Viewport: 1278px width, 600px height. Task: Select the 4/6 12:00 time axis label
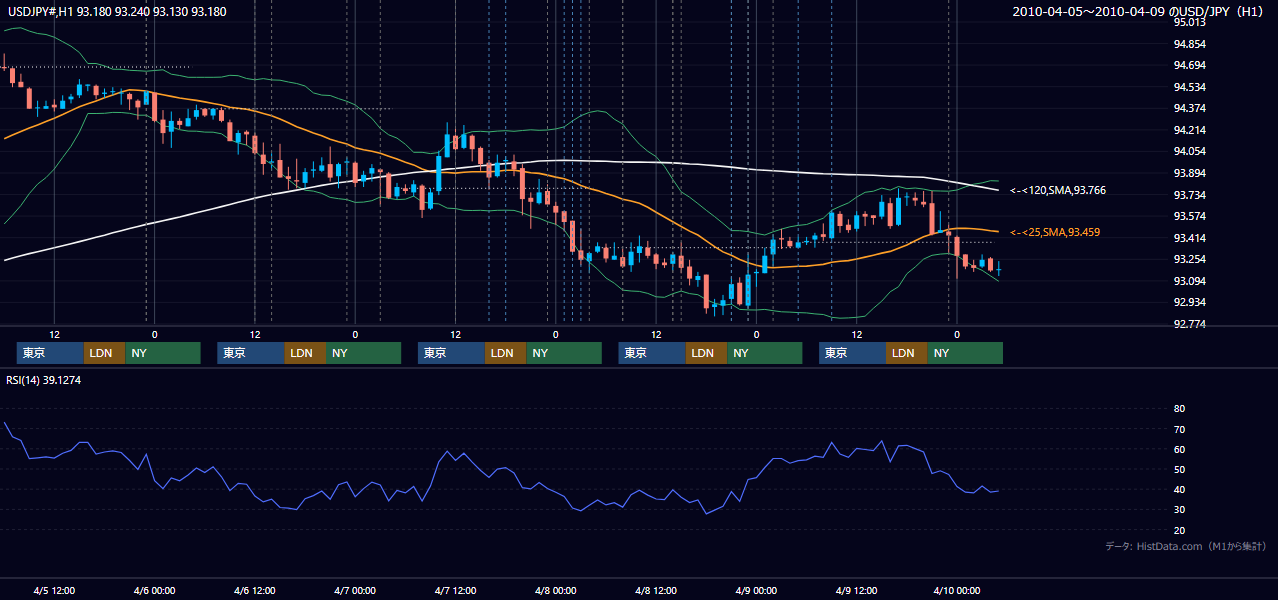(254, 590)
